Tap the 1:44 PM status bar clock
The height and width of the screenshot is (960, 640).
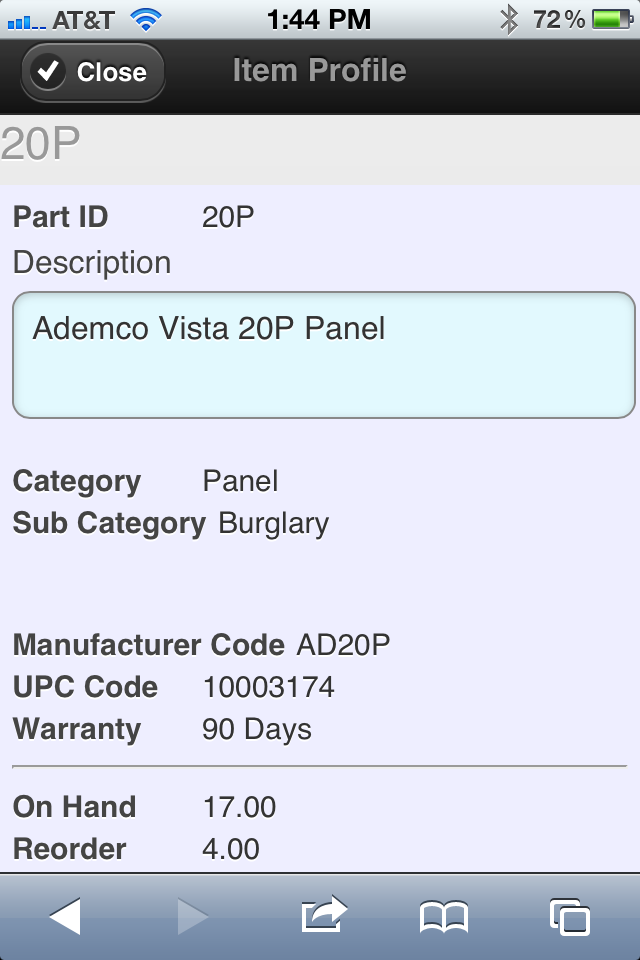319,20
